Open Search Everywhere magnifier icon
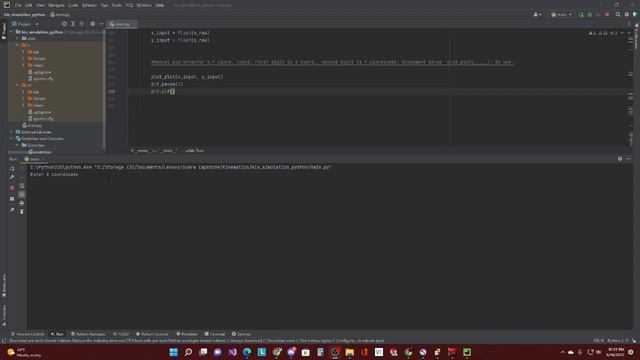 618,15
